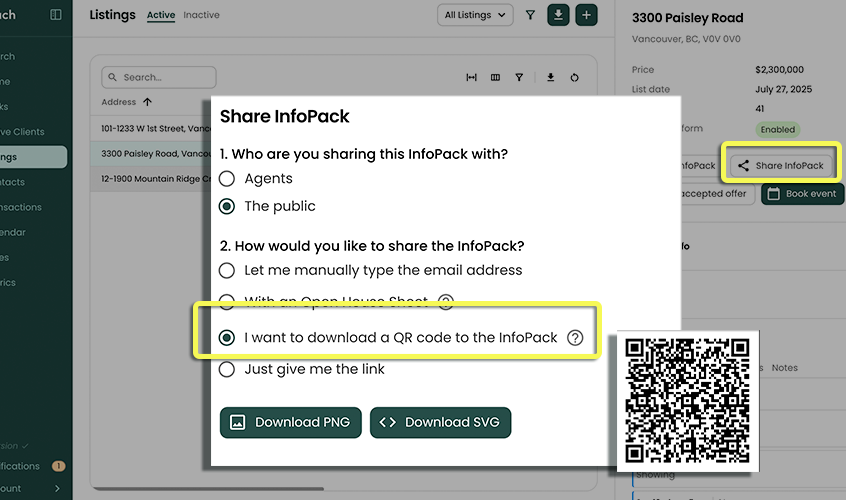This screenshot has height=500, width=846.
Task: Click the column width fit icon in table toolbar
Action: click(x=471, y=77)
